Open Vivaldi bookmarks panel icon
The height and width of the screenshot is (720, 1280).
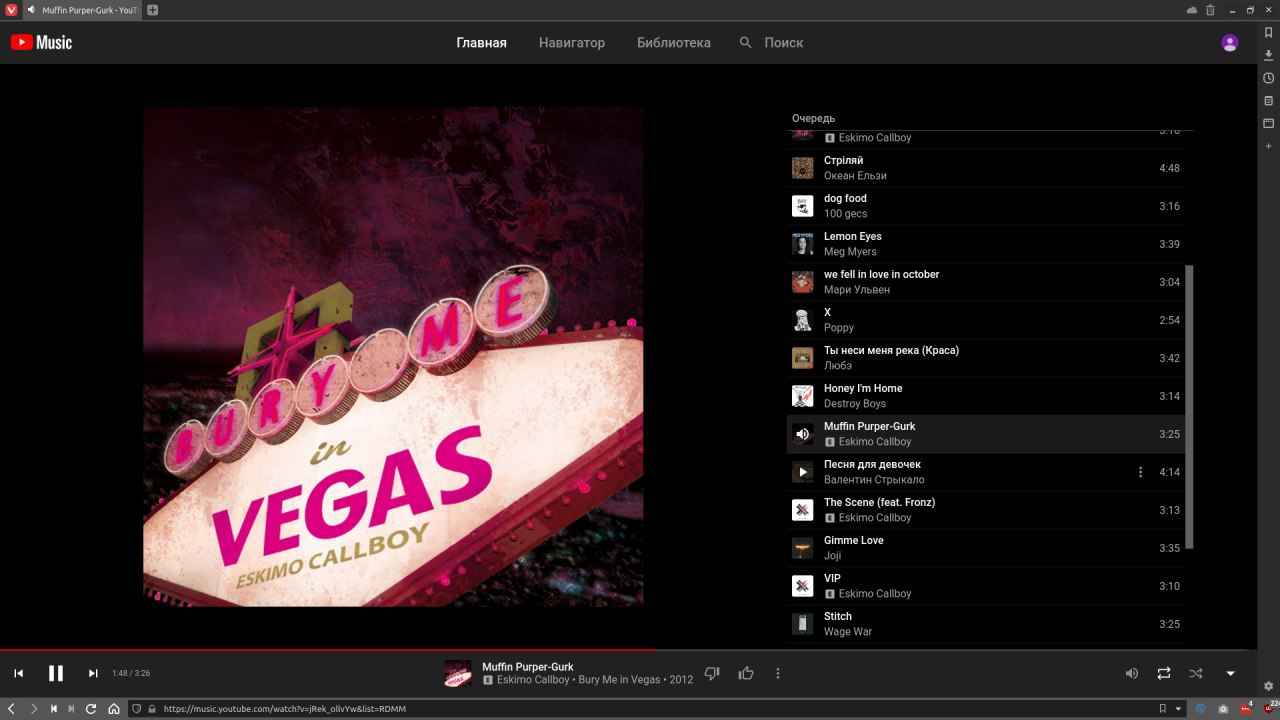[x=1269, y=33]
